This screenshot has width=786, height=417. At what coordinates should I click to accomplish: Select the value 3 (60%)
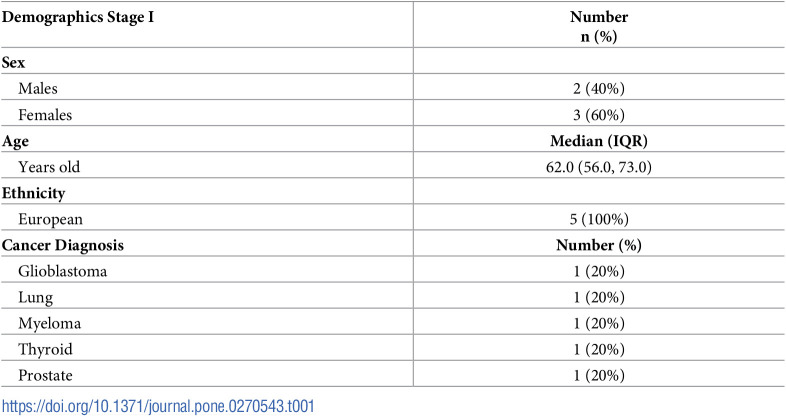(x=599, y=115)
